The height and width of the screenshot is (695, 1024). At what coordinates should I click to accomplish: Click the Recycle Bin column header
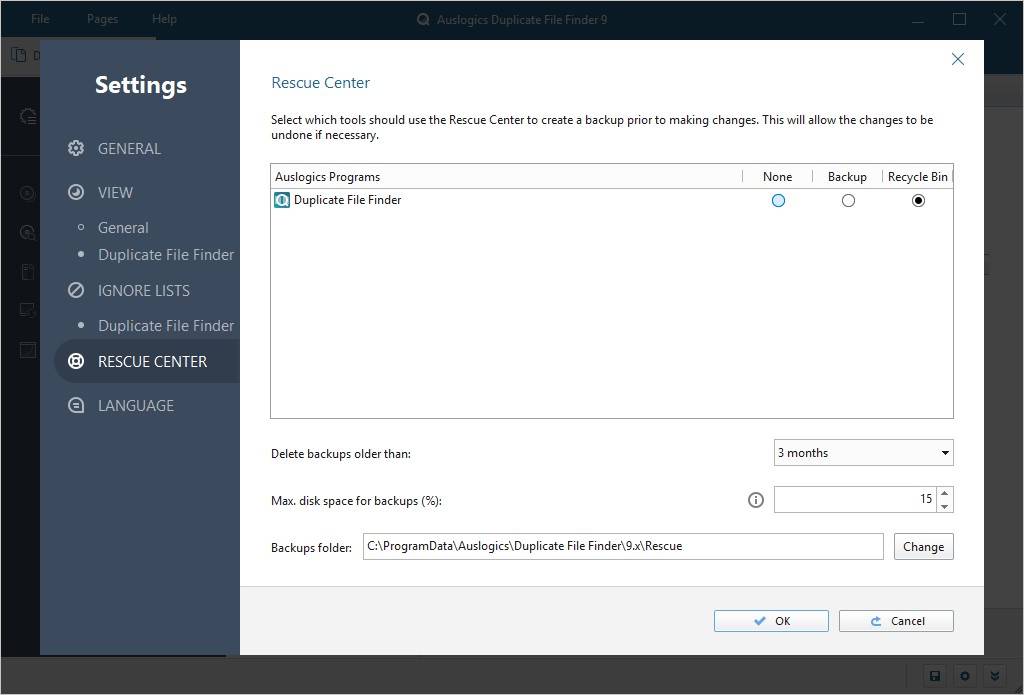tap(918, 176)
